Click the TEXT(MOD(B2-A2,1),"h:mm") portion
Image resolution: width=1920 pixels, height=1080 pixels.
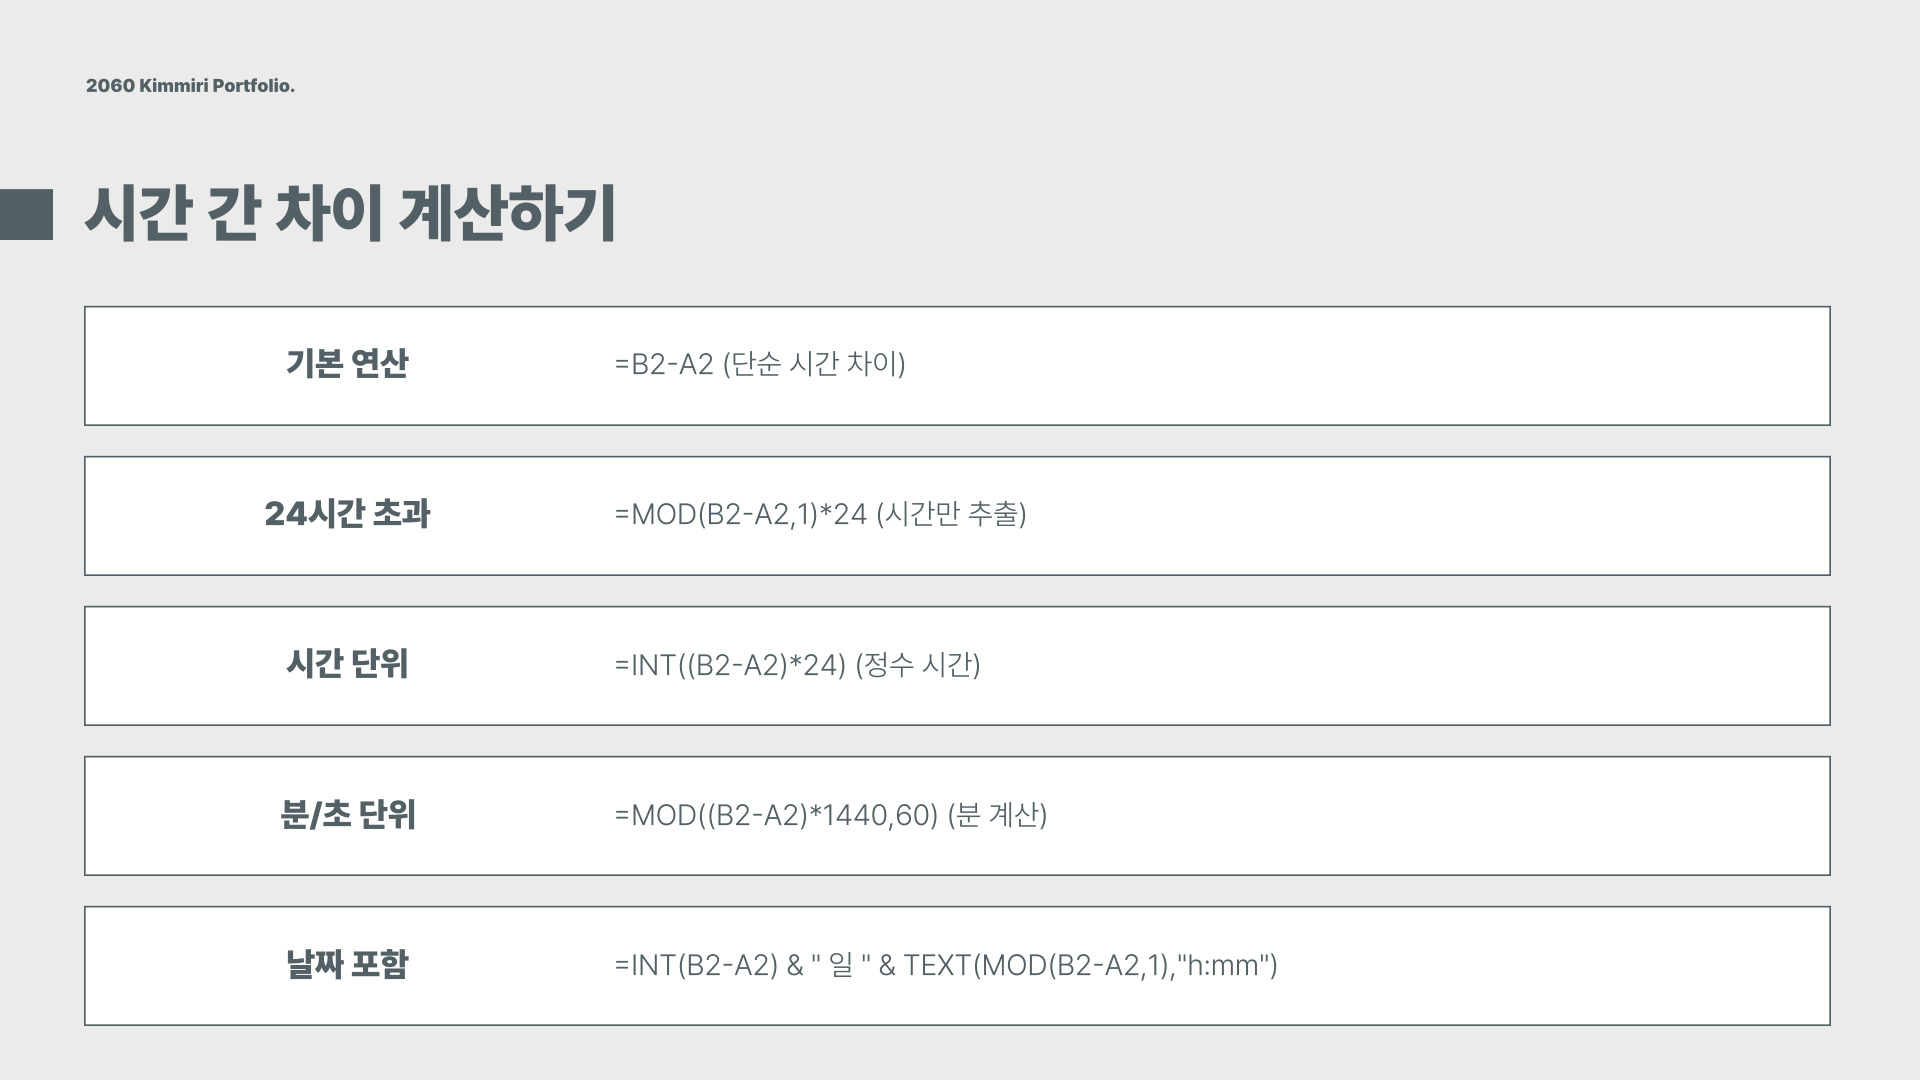pos(1091,965)
